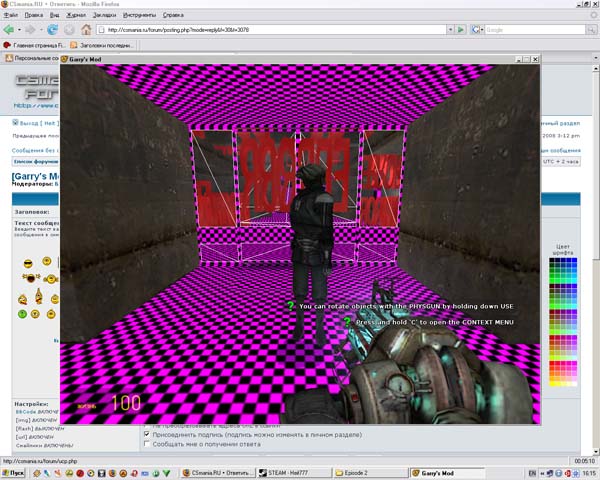Open bookmark Главная страница Fi...
This screenshot has height=480, width=600.
[34, 45]
